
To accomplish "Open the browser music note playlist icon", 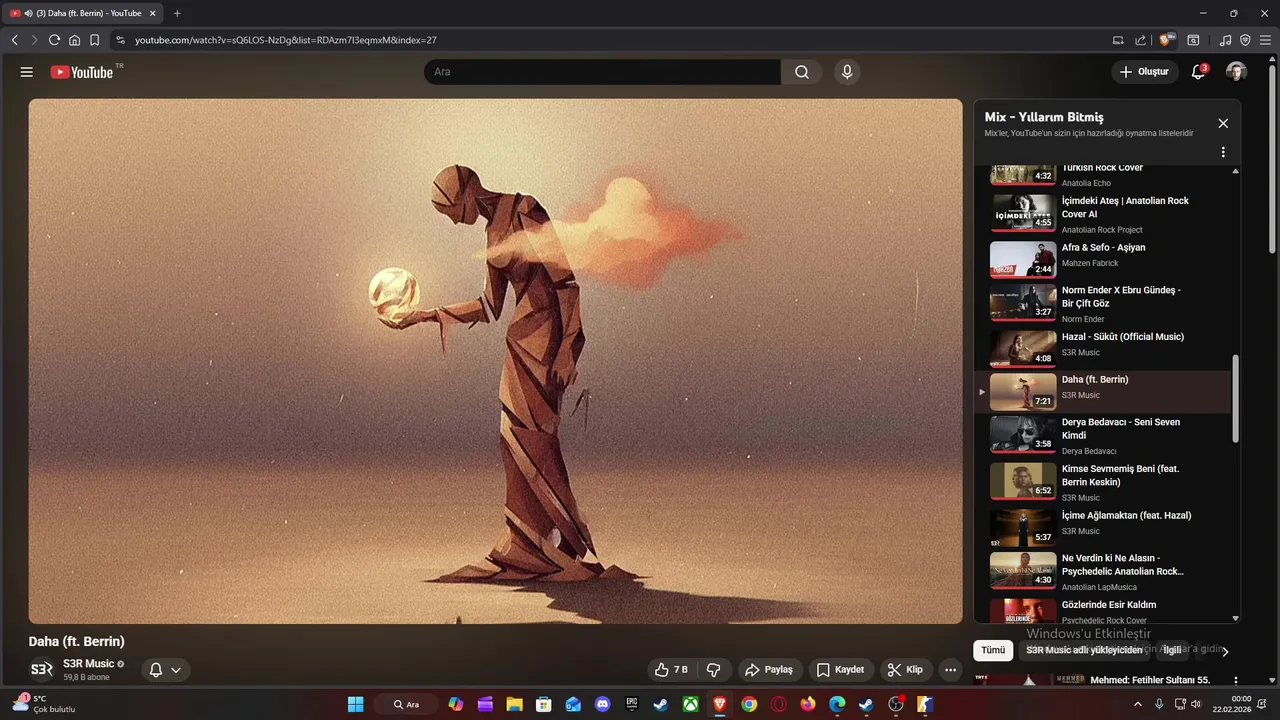I will [1225, 40].
